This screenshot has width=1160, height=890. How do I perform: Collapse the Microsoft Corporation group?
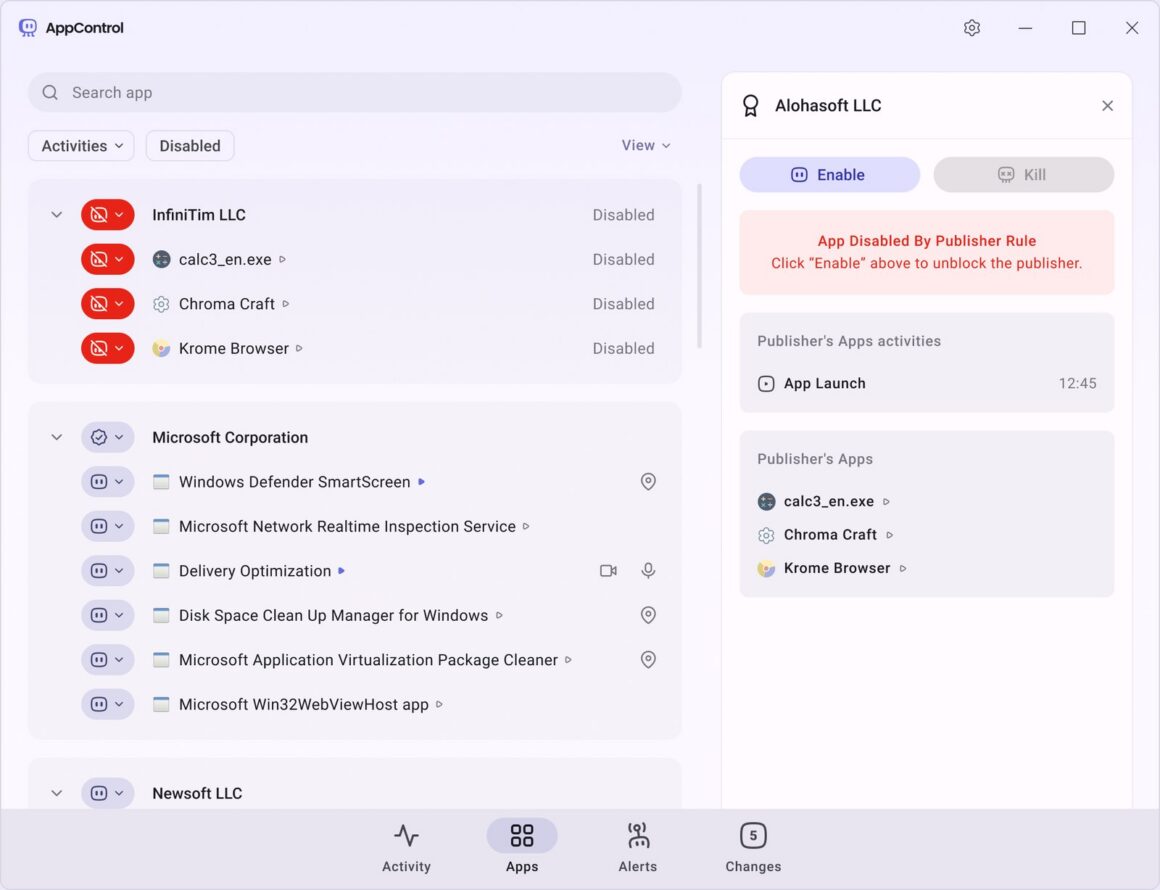click(x=57, y=437)
